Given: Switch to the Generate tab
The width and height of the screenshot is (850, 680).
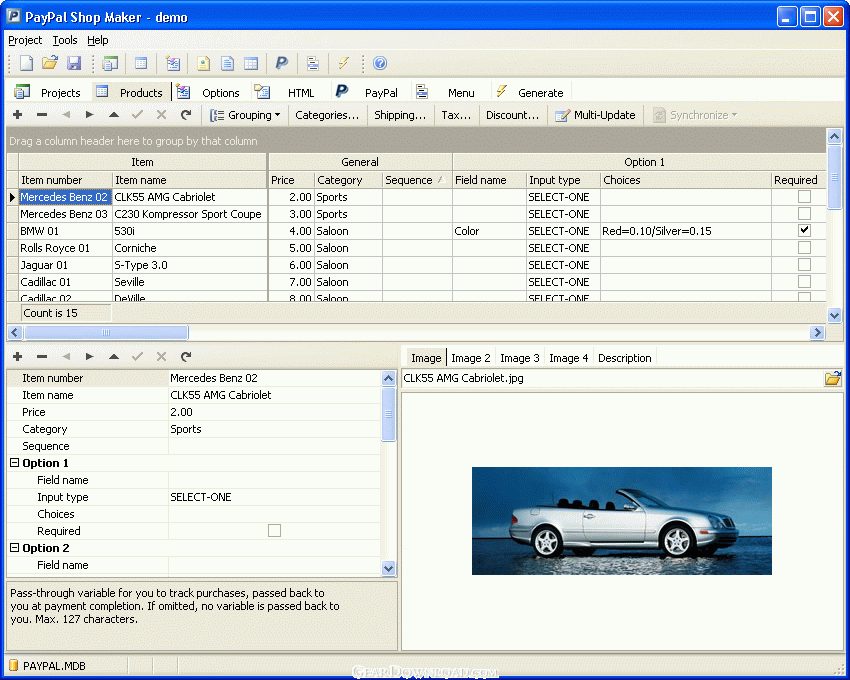Looking at the screenshot, I should coord(530,93).
